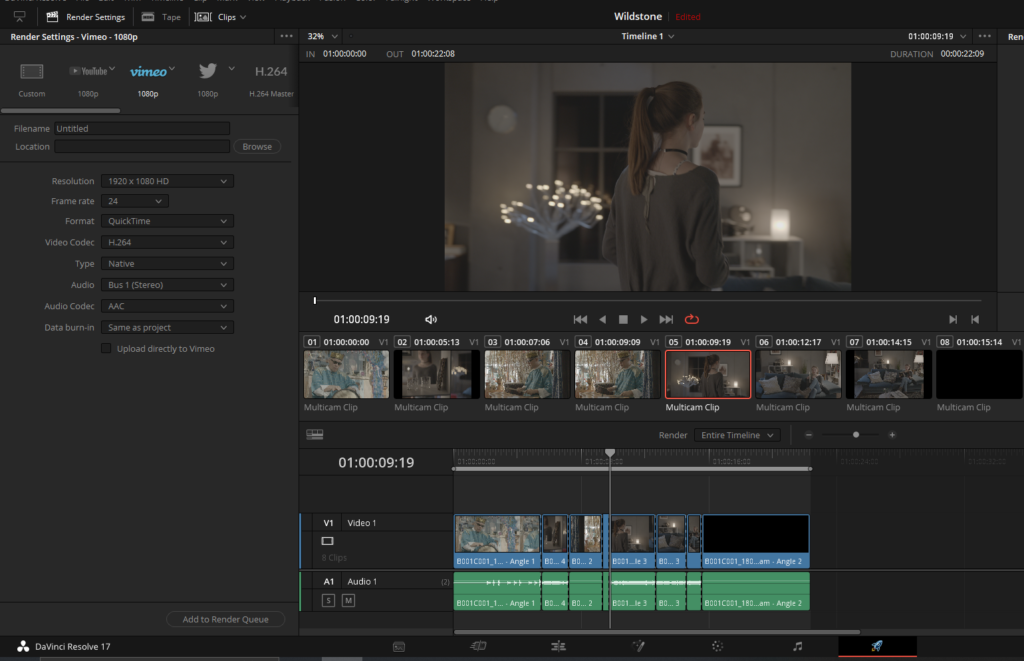This screenshot has width=1024, height=661.
Task: Click the timeline ruler playhead marker
Action: coord(610,453)
